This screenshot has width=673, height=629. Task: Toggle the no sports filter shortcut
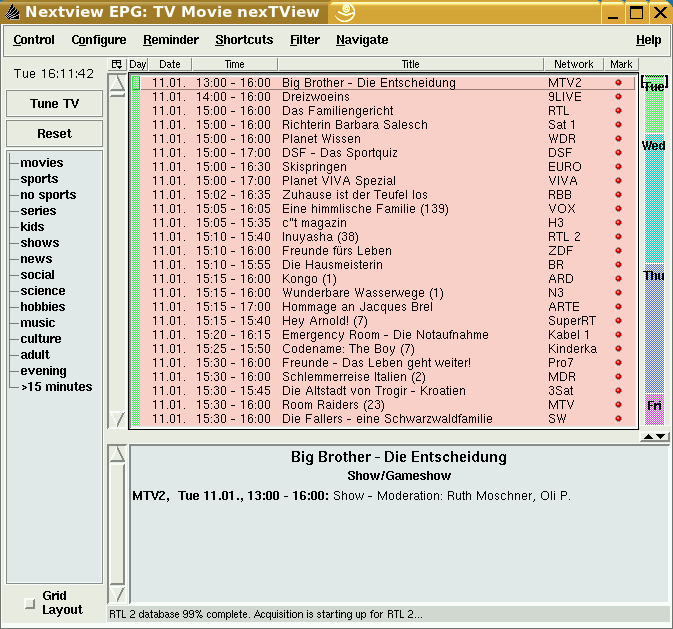[48, 195]
